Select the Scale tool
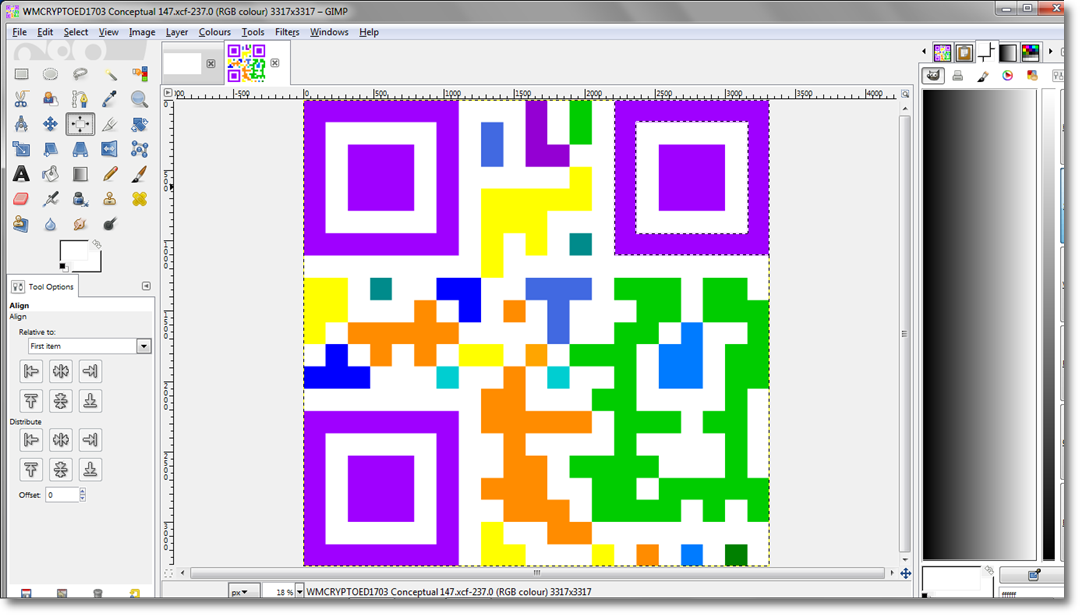Viewport: 1080px width, 615px height. tap(21, 149)
